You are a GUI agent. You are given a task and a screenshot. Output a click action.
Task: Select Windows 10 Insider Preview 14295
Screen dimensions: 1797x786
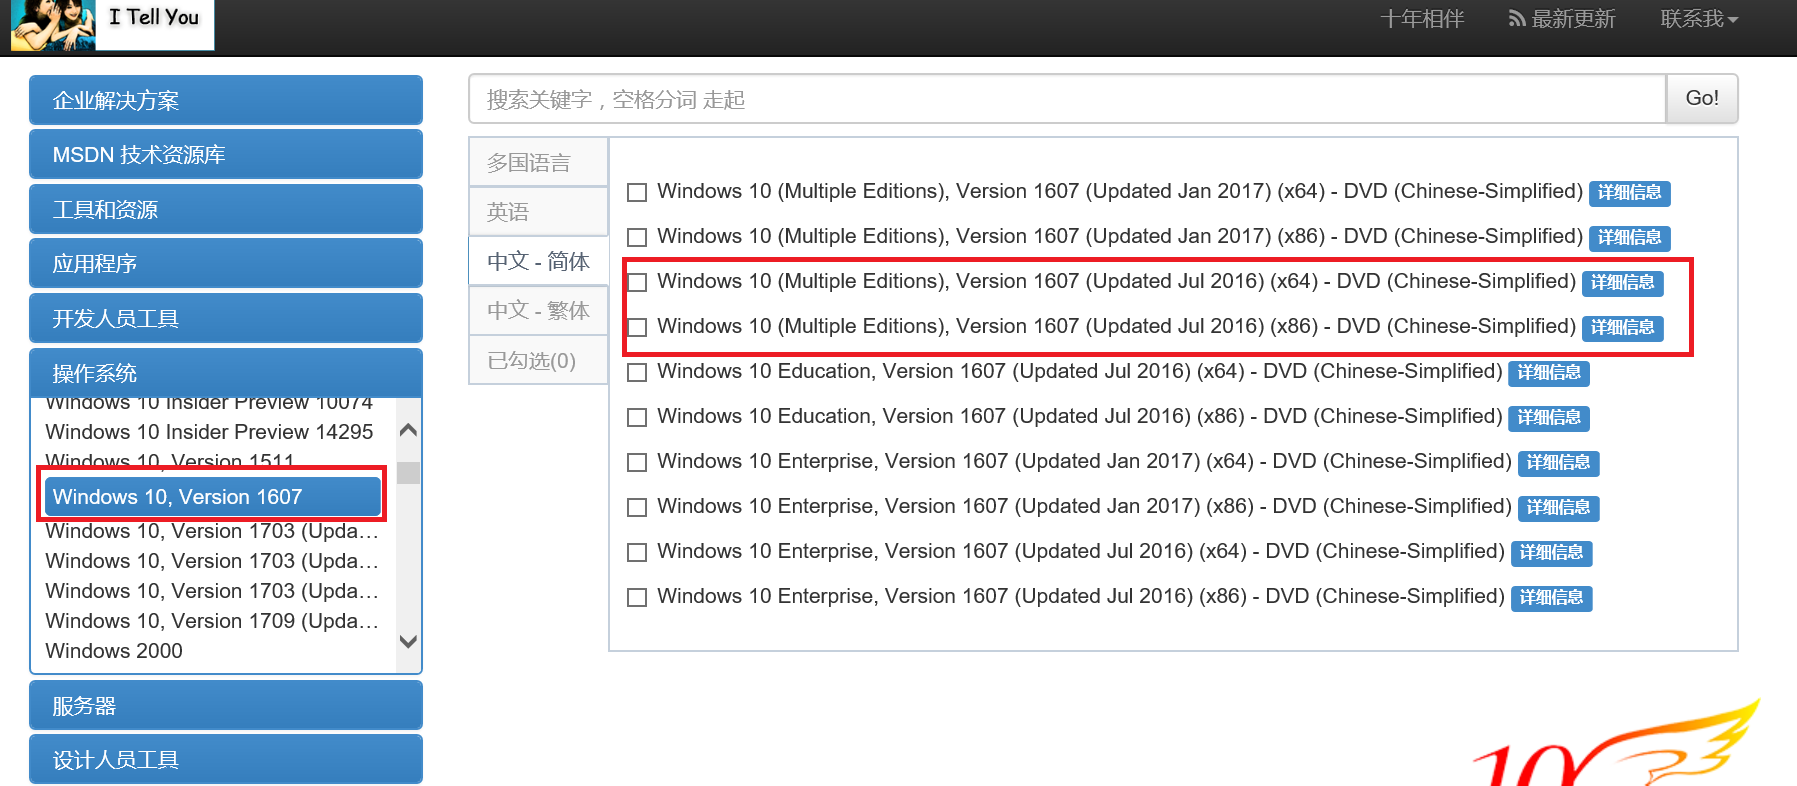tap(209, 432)
